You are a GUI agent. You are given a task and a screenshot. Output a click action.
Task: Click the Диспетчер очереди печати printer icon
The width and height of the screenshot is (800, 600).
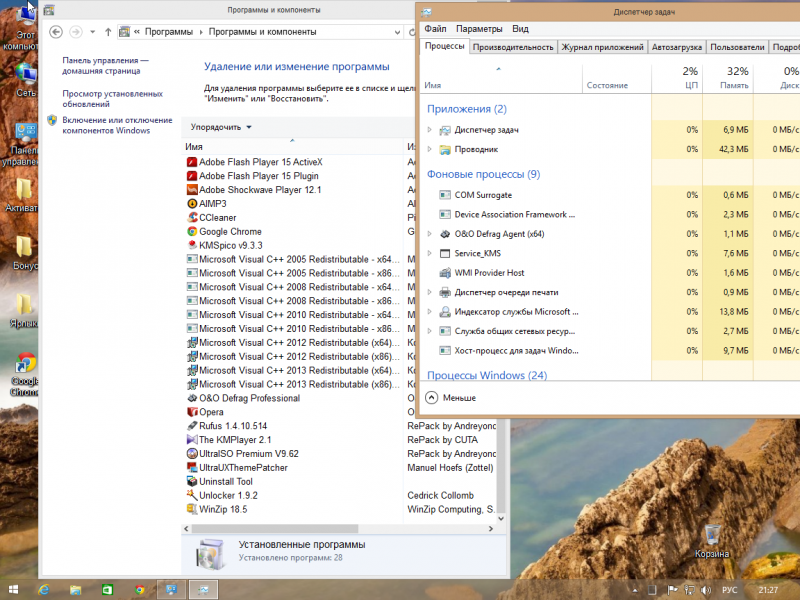445,292
